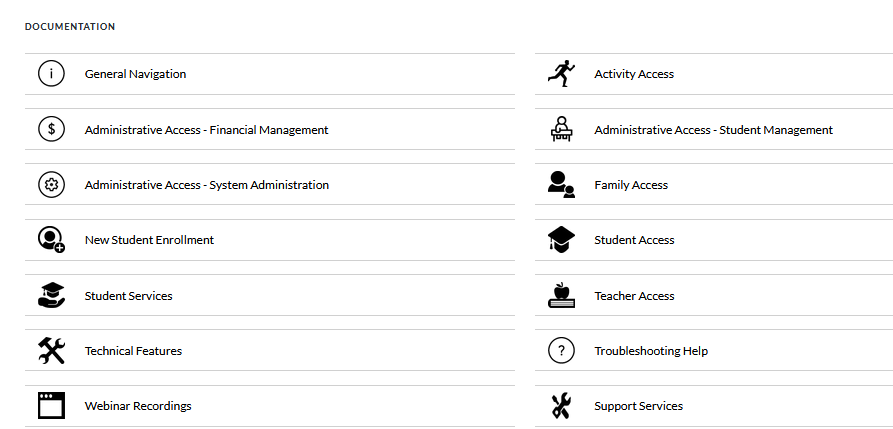Image resolution: width=893 pixels, height=429 pixels.
Task: Click the Family Access people icon
Action: coord(561,185)
